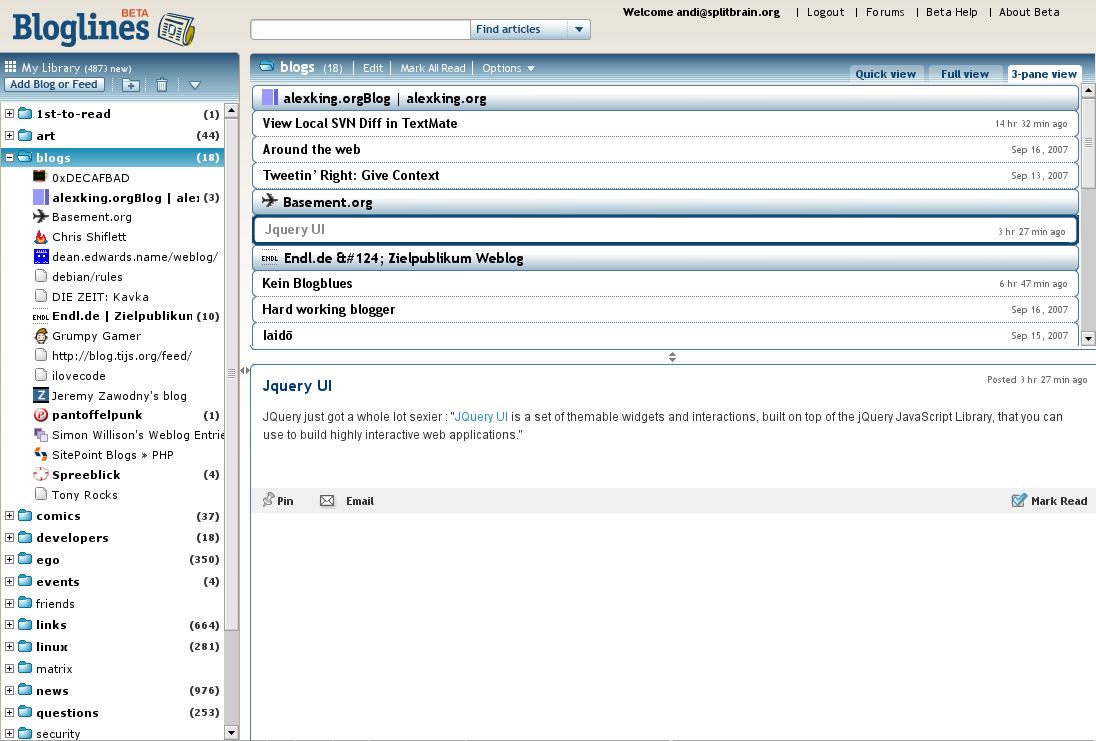1096x741 pixels.
Task: Open Forums from top navigation
Action: pos(885,12)
